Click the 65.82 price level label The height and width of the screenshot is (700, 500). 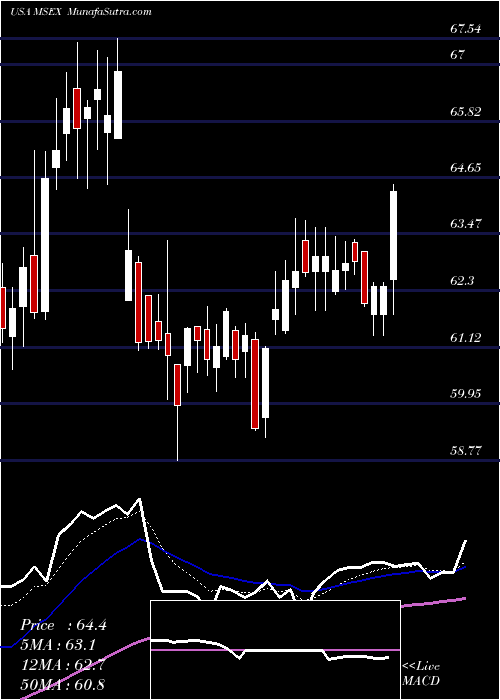point(465,112)
